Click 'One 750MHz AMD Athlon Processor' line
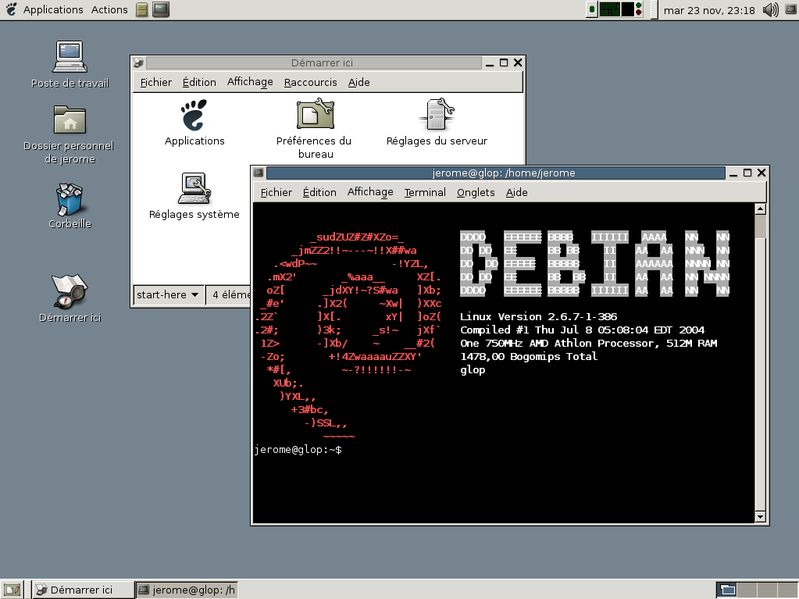Viewport: 799px width, 599px height. (x=588, y=343)
